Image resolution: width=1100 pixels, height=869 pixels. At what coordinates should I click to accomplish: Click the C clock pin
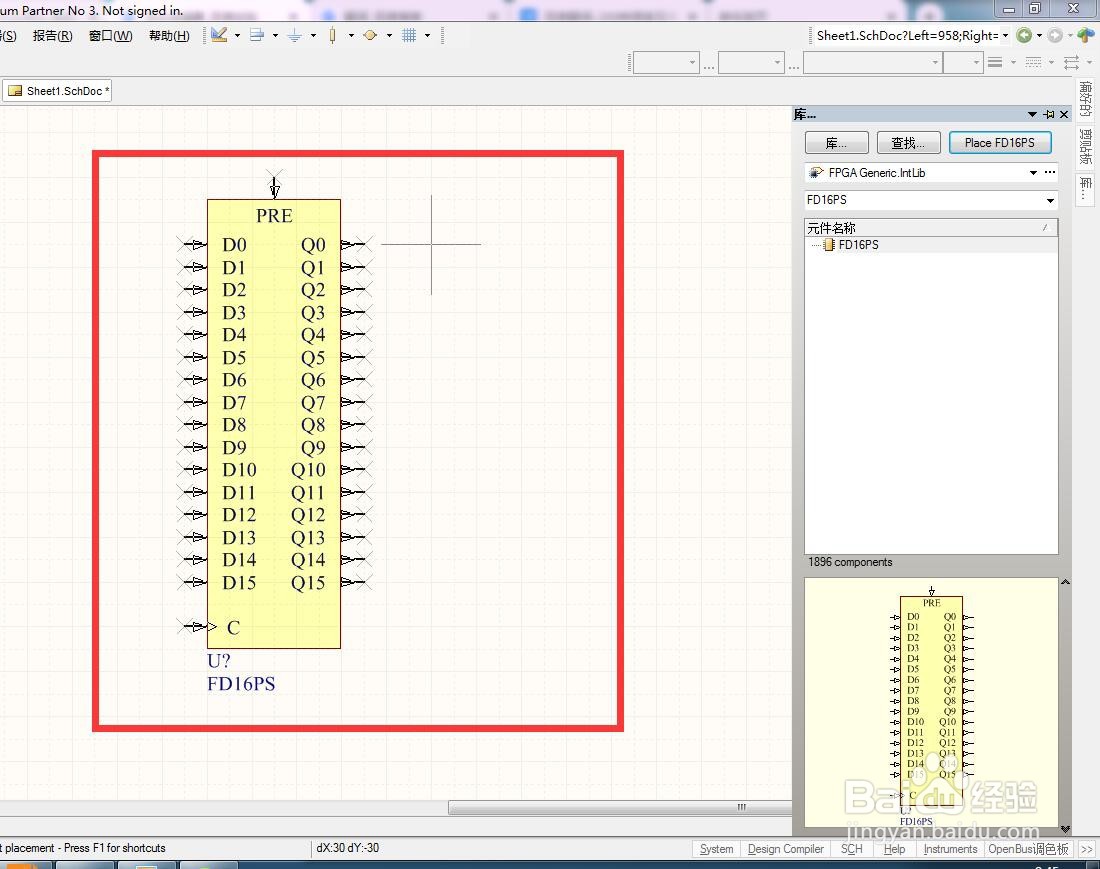click(x=197, y=626)
